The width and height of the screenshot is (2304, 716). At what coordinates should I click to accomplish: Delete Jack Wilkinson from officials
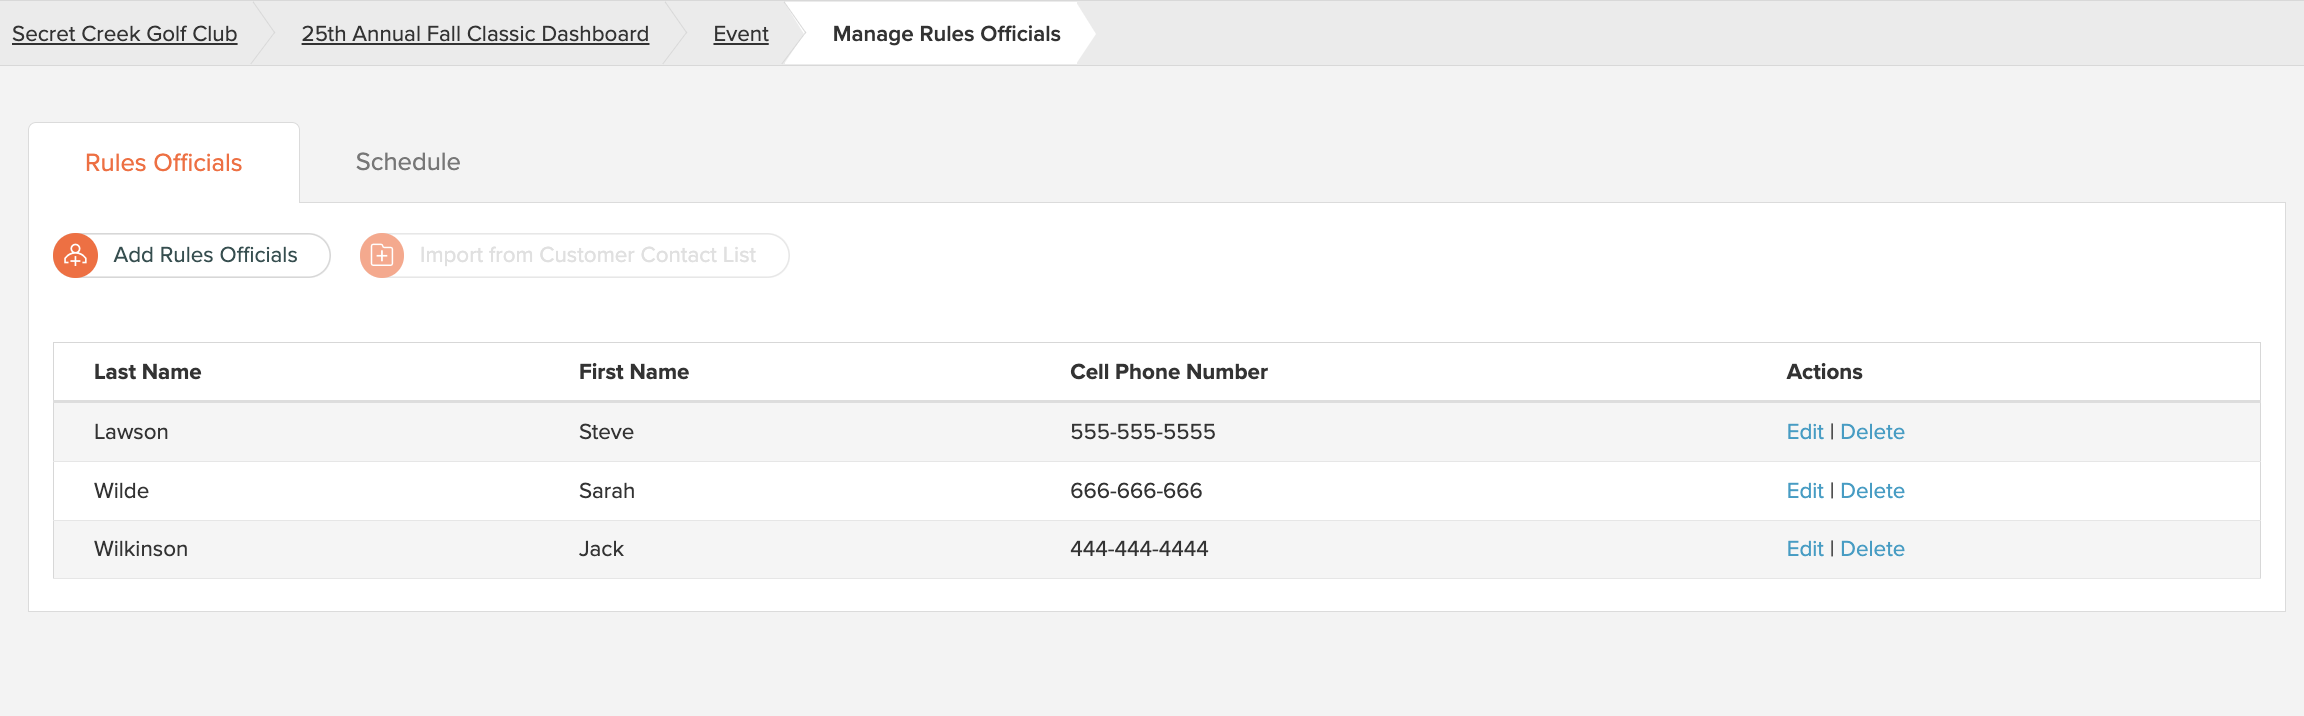click(x=1872, y=549)
